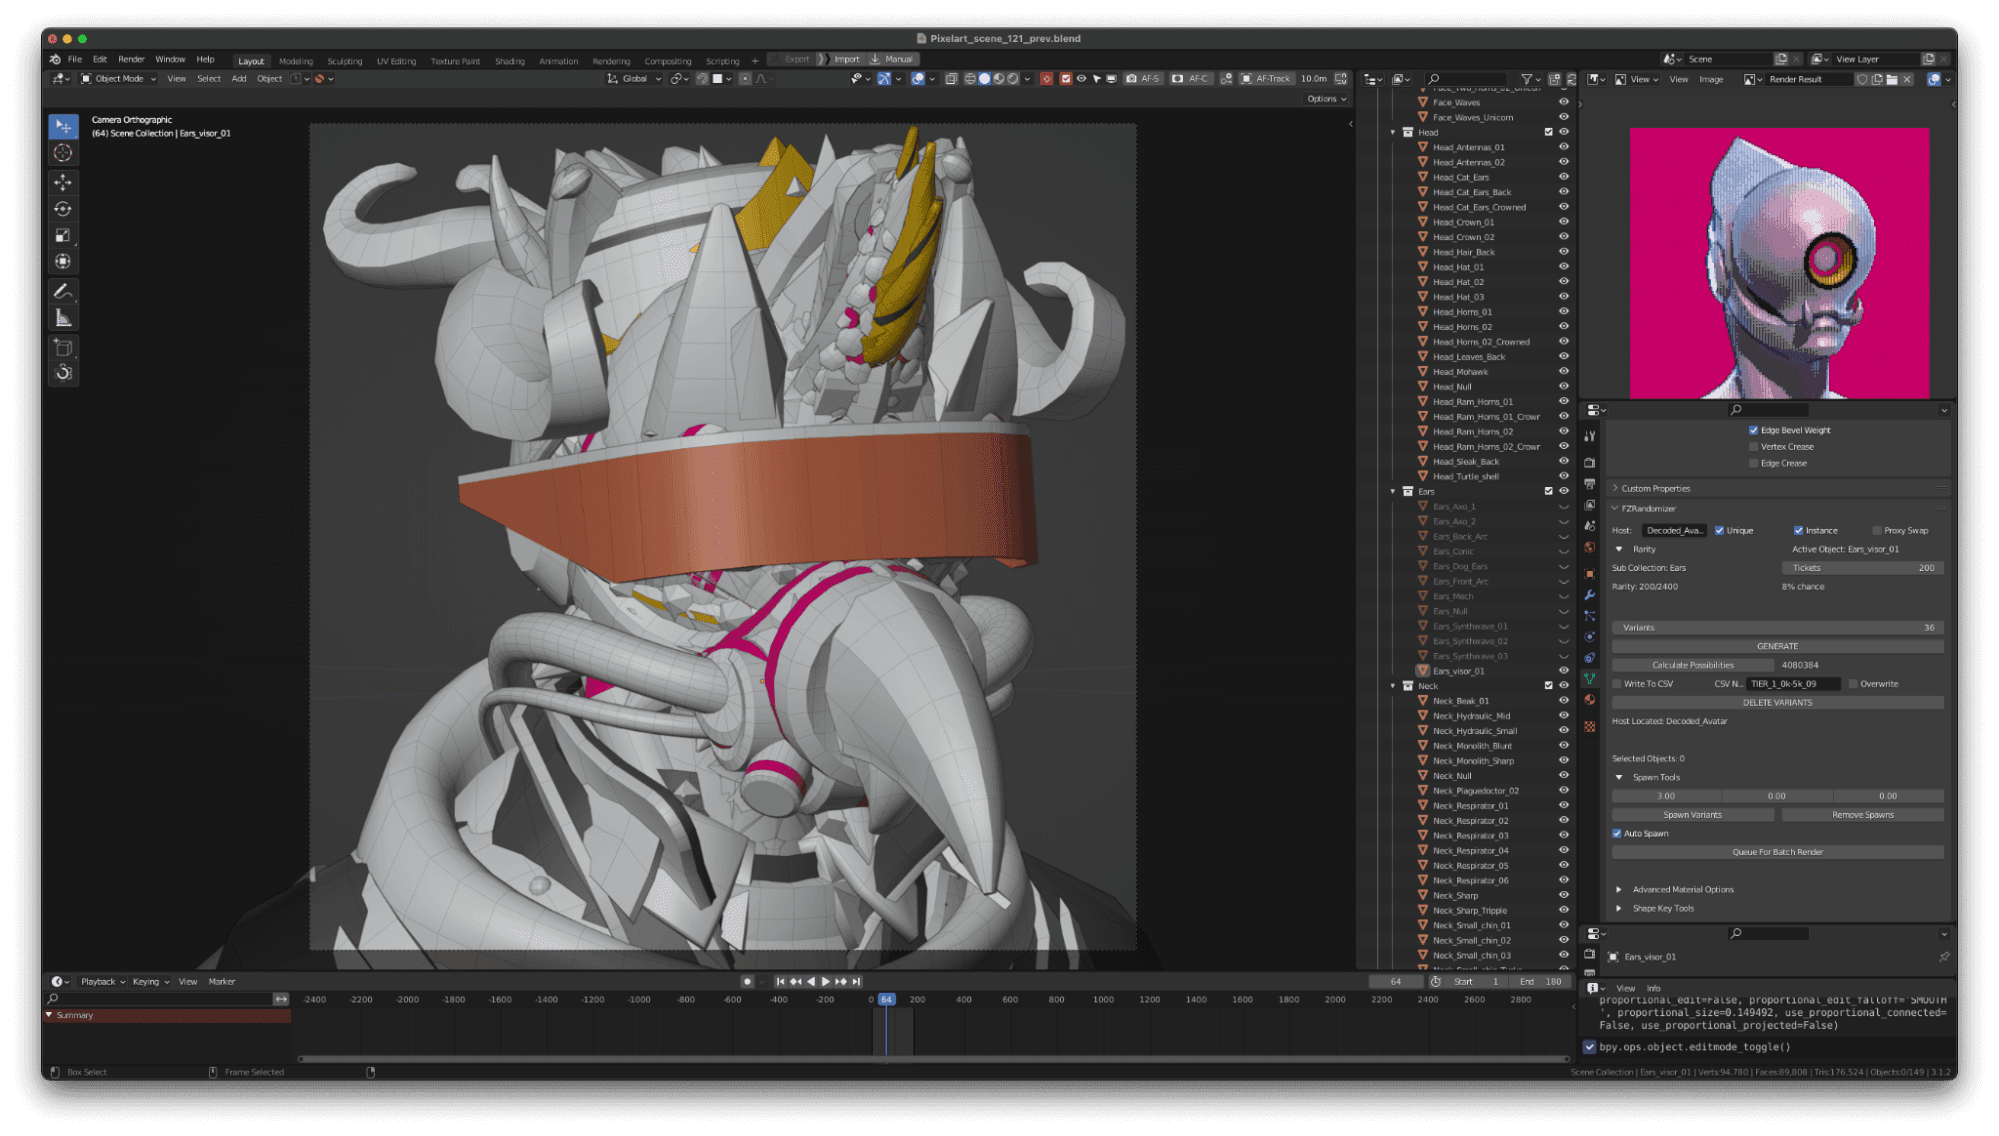Select the Add Cube tool
Screen dimensions: 1999x1136
click(x=63, y=347)
